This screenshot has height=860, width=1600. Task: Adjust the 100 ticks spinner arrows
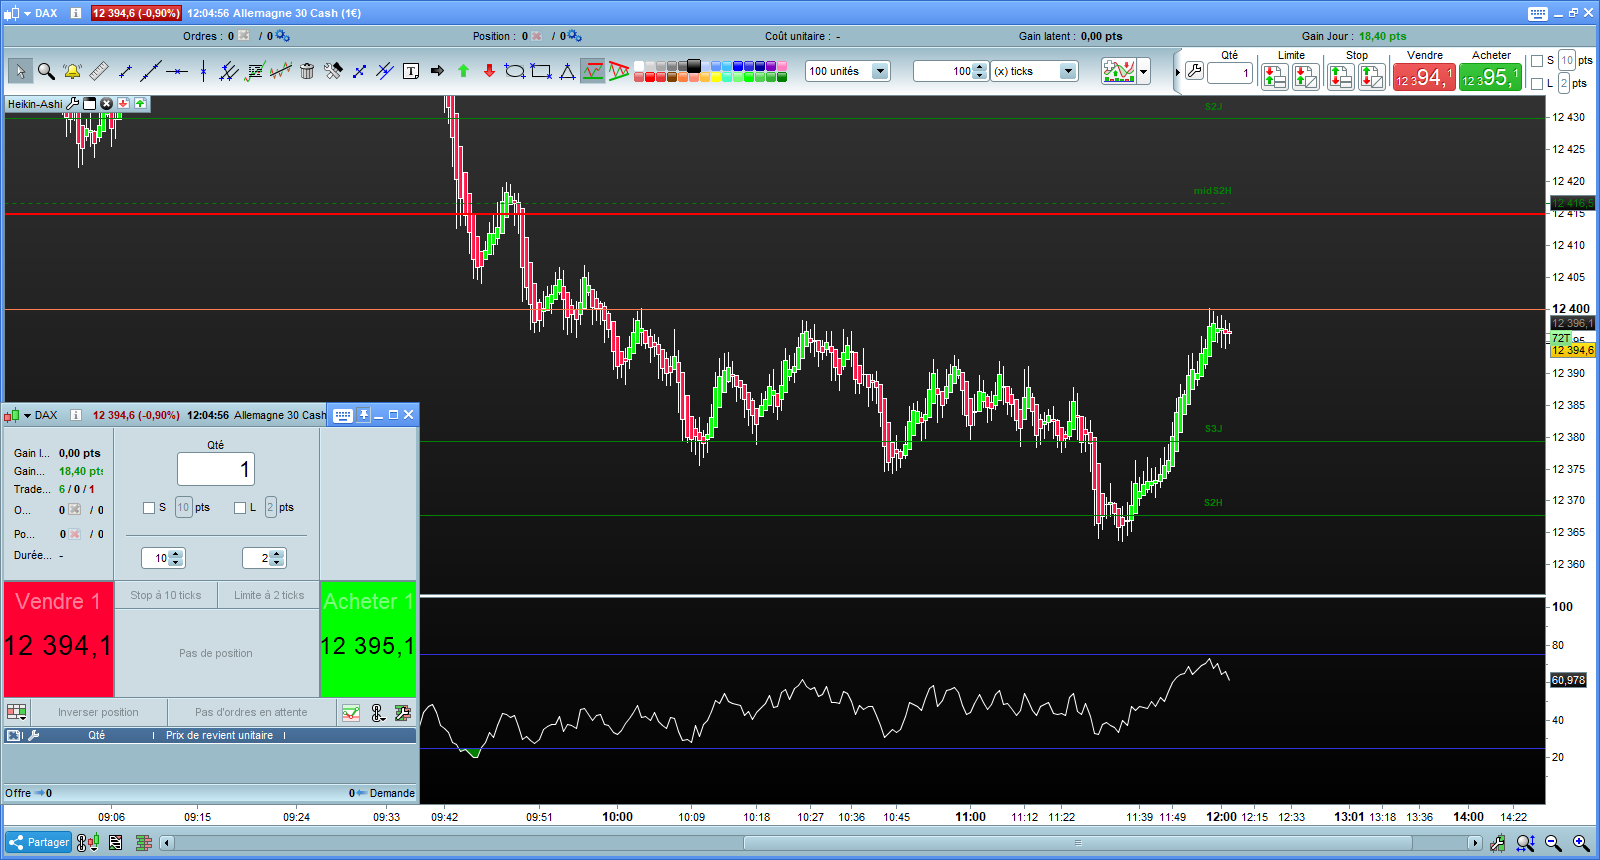pos(980,71)
